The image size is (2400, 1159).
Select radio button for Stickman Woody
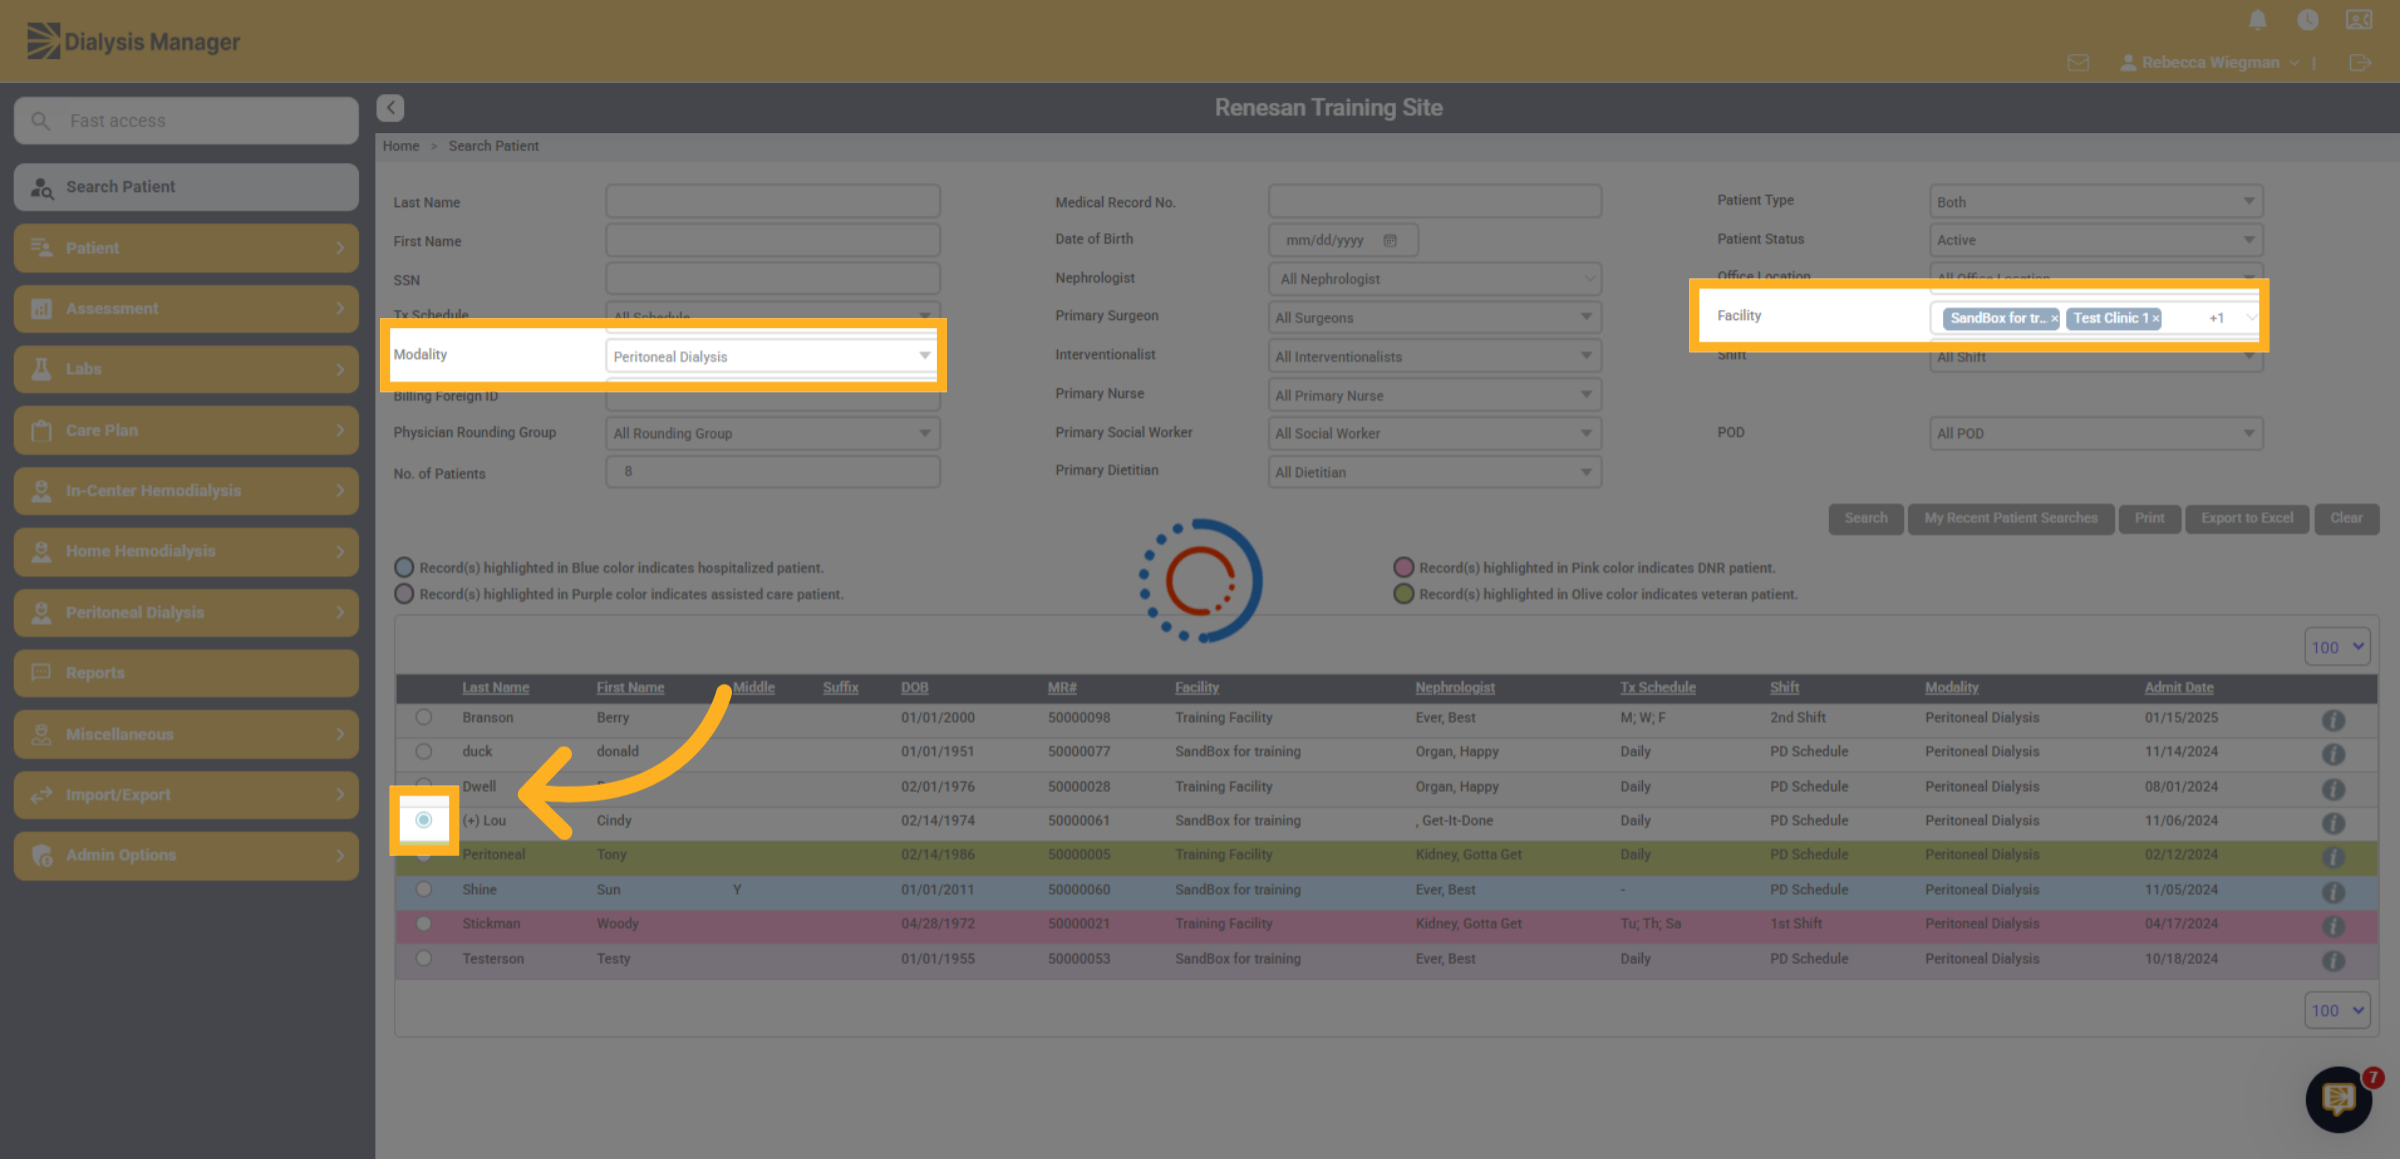[x=424, y=923]
